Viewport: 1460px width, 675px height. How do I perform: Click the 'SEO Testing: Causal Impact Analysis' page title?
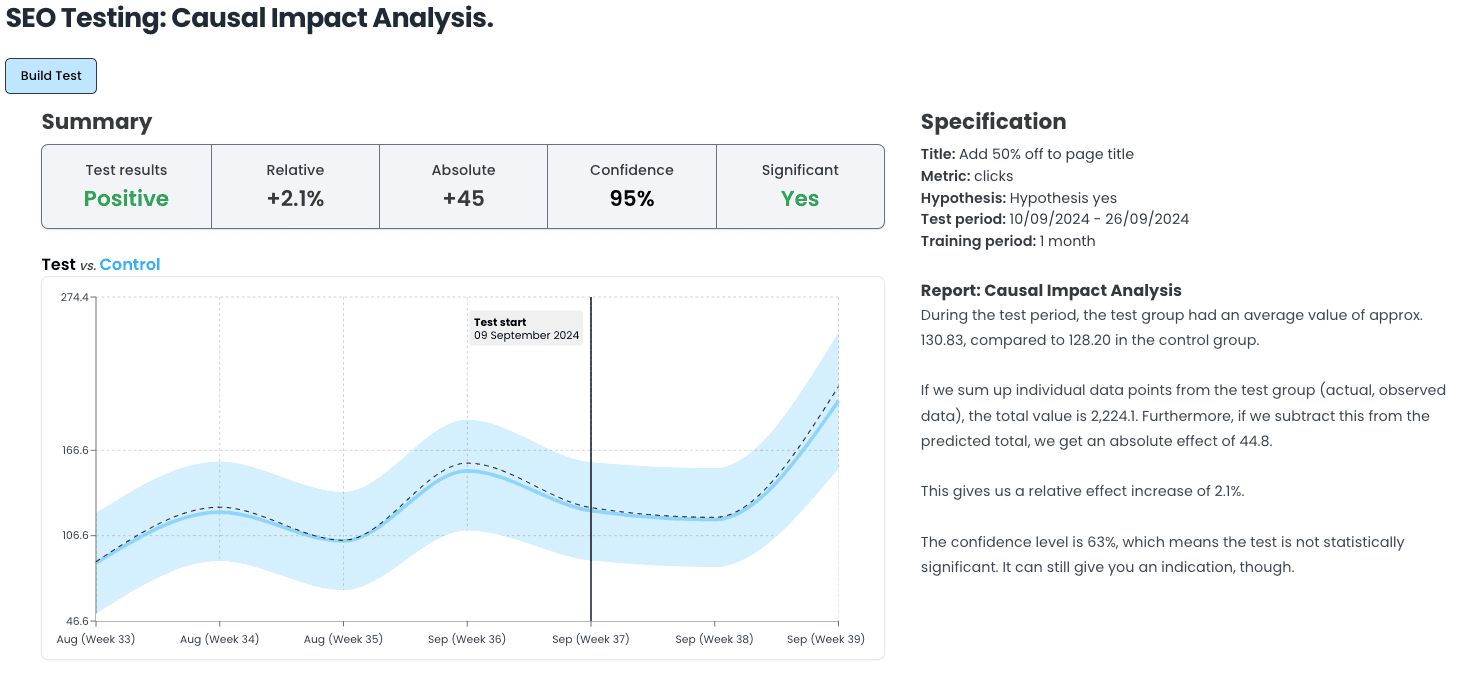tap(248, 18)
